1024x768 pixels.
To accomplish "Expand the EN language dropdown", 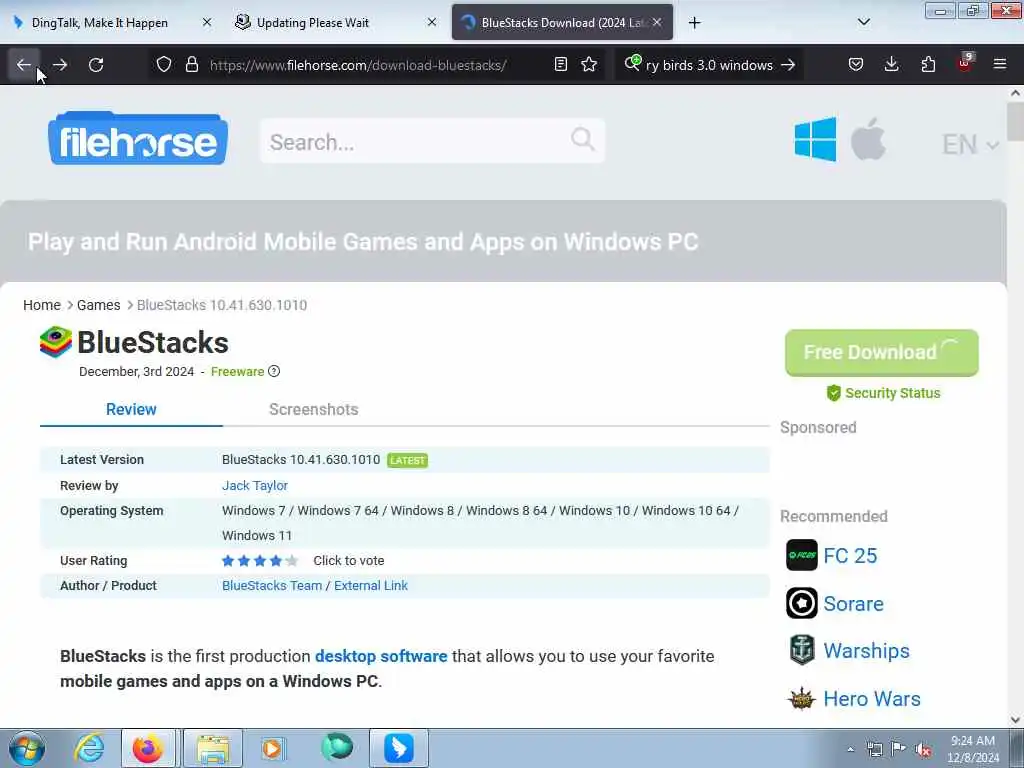I will click(970, 144).
